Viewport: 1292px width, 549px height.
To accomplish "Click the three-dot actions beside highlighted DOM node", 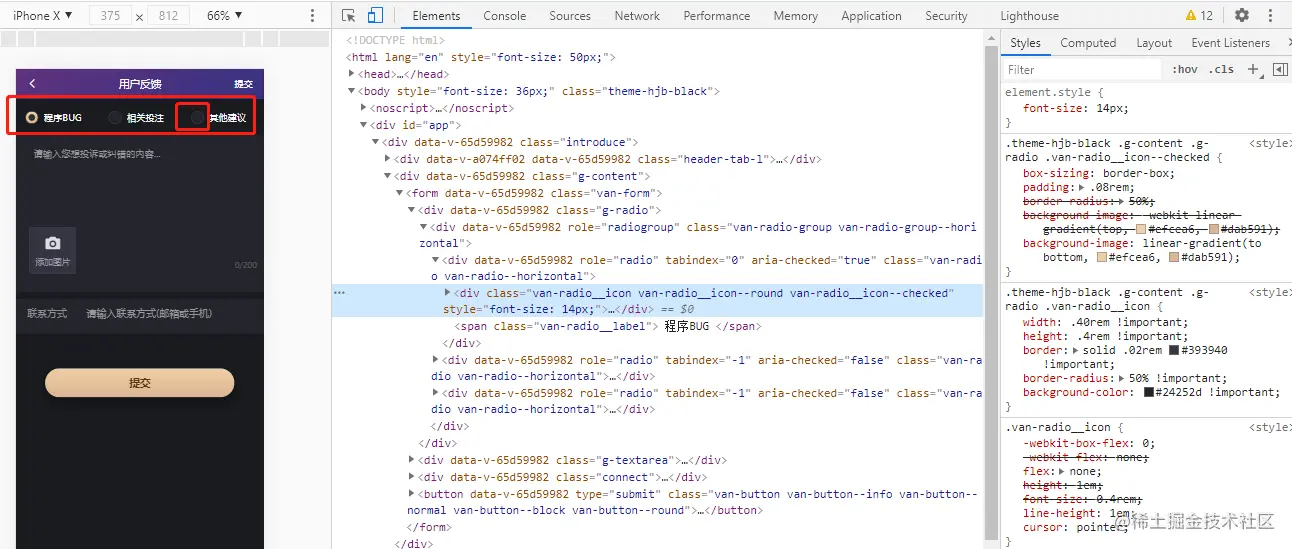I will click(x=339, y=293).
